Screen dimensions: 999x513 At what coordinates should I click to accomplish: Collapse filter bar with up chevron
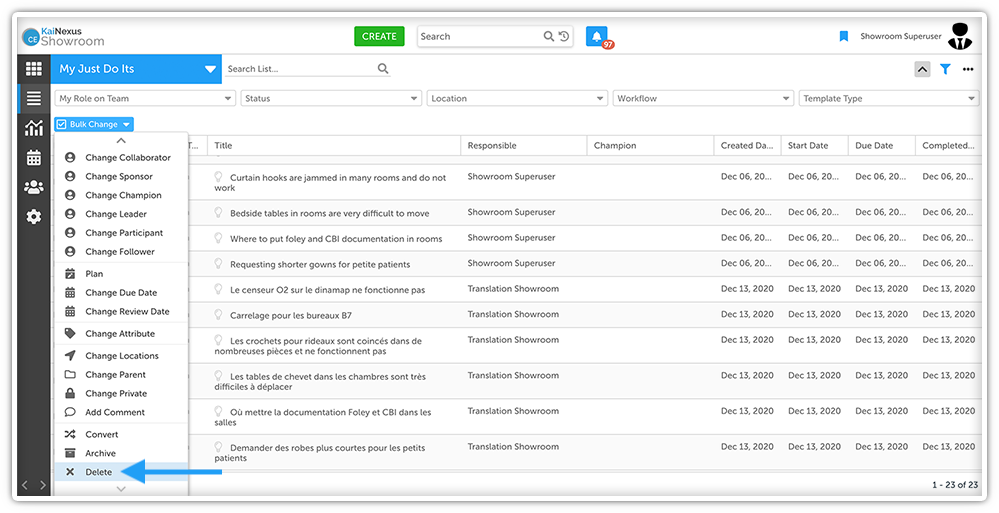click(x=922, y=69)
